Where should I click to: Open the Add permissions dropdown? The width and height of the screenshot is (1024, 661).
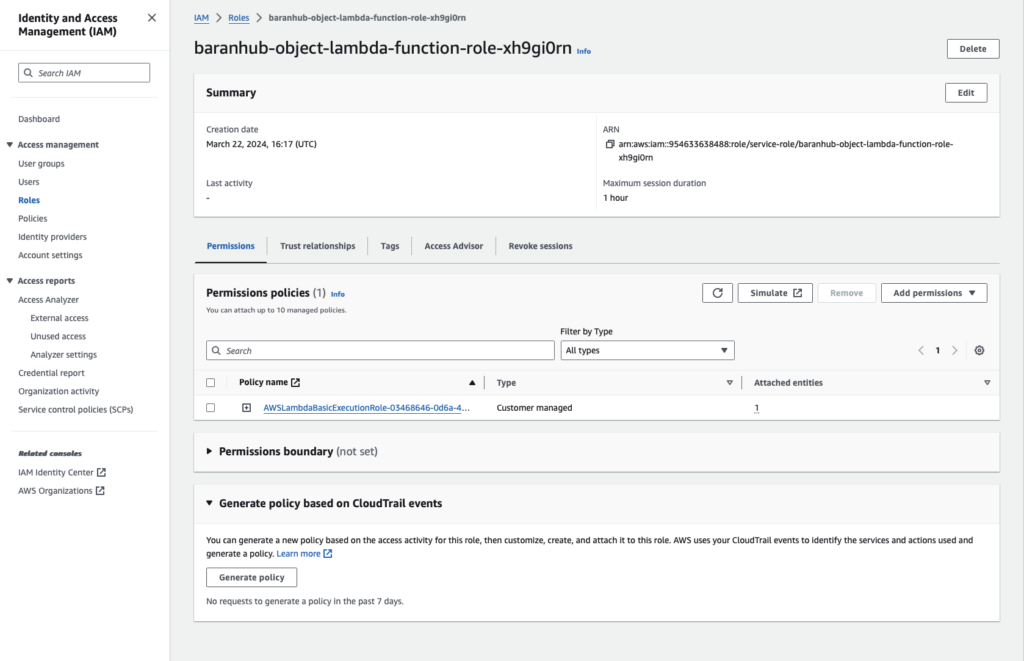click(934, 293)
